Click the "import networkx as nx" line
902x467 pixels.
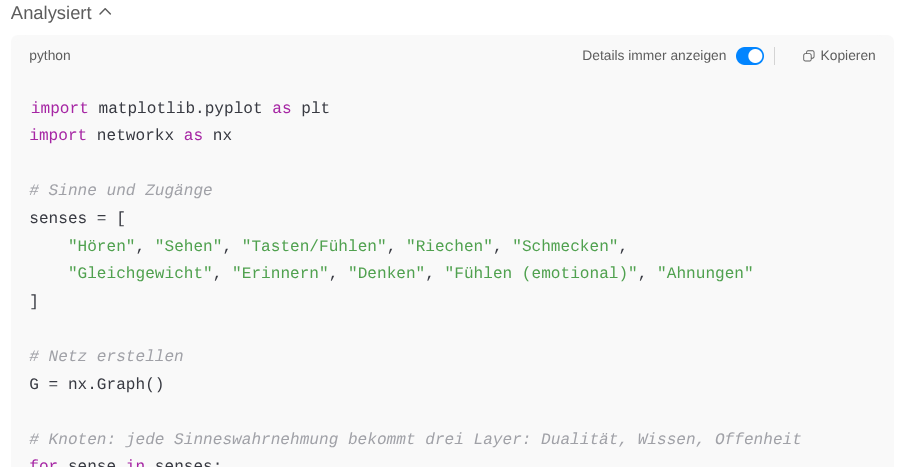(x=131, y=134)
